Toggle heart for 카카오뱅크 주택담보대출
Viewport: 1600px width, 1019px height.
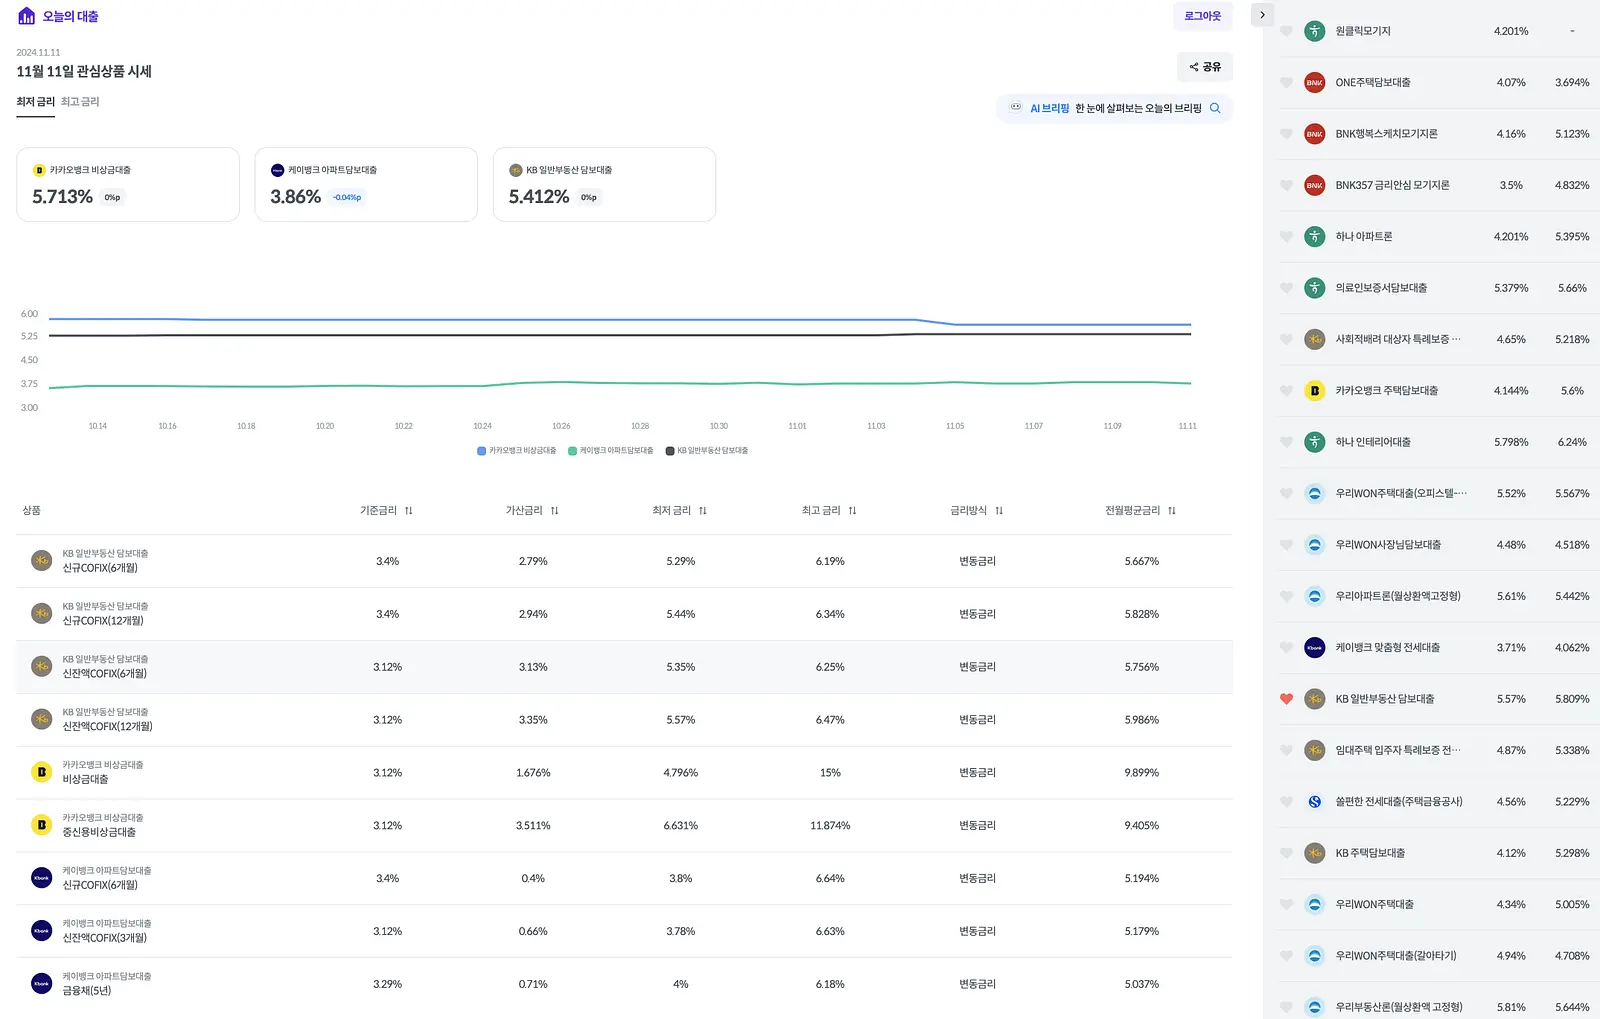[x=1287, y=391]
